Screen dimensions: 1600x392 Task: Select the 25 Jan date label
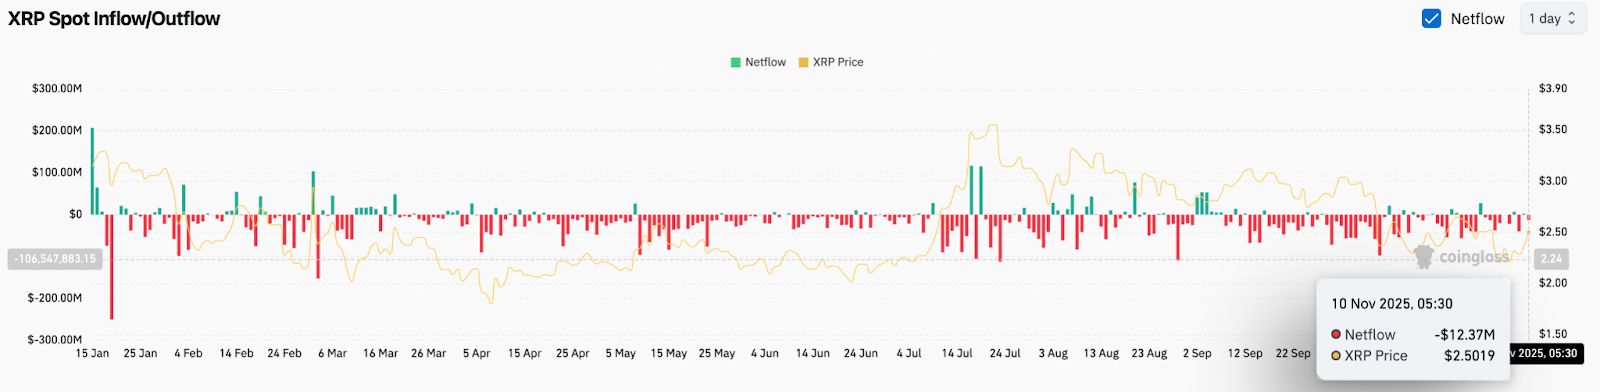(x=140, y=353)
